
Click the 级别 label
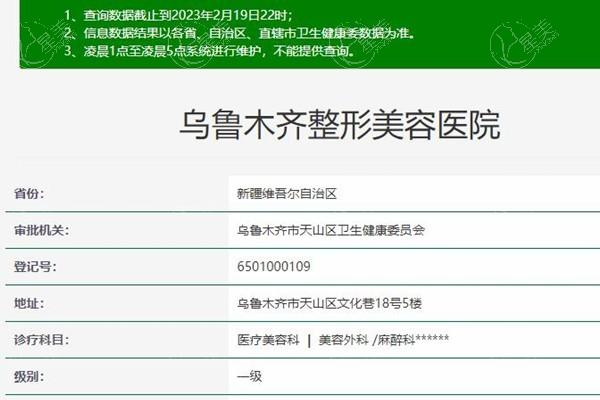[x=29, y=377]
